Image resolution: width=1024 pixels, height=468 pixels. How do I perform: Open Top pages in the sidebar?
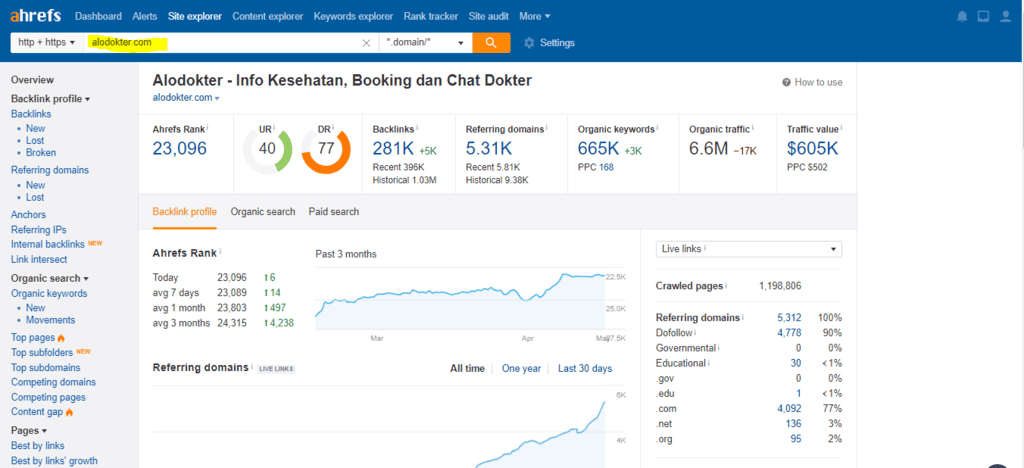coord(33,337)
